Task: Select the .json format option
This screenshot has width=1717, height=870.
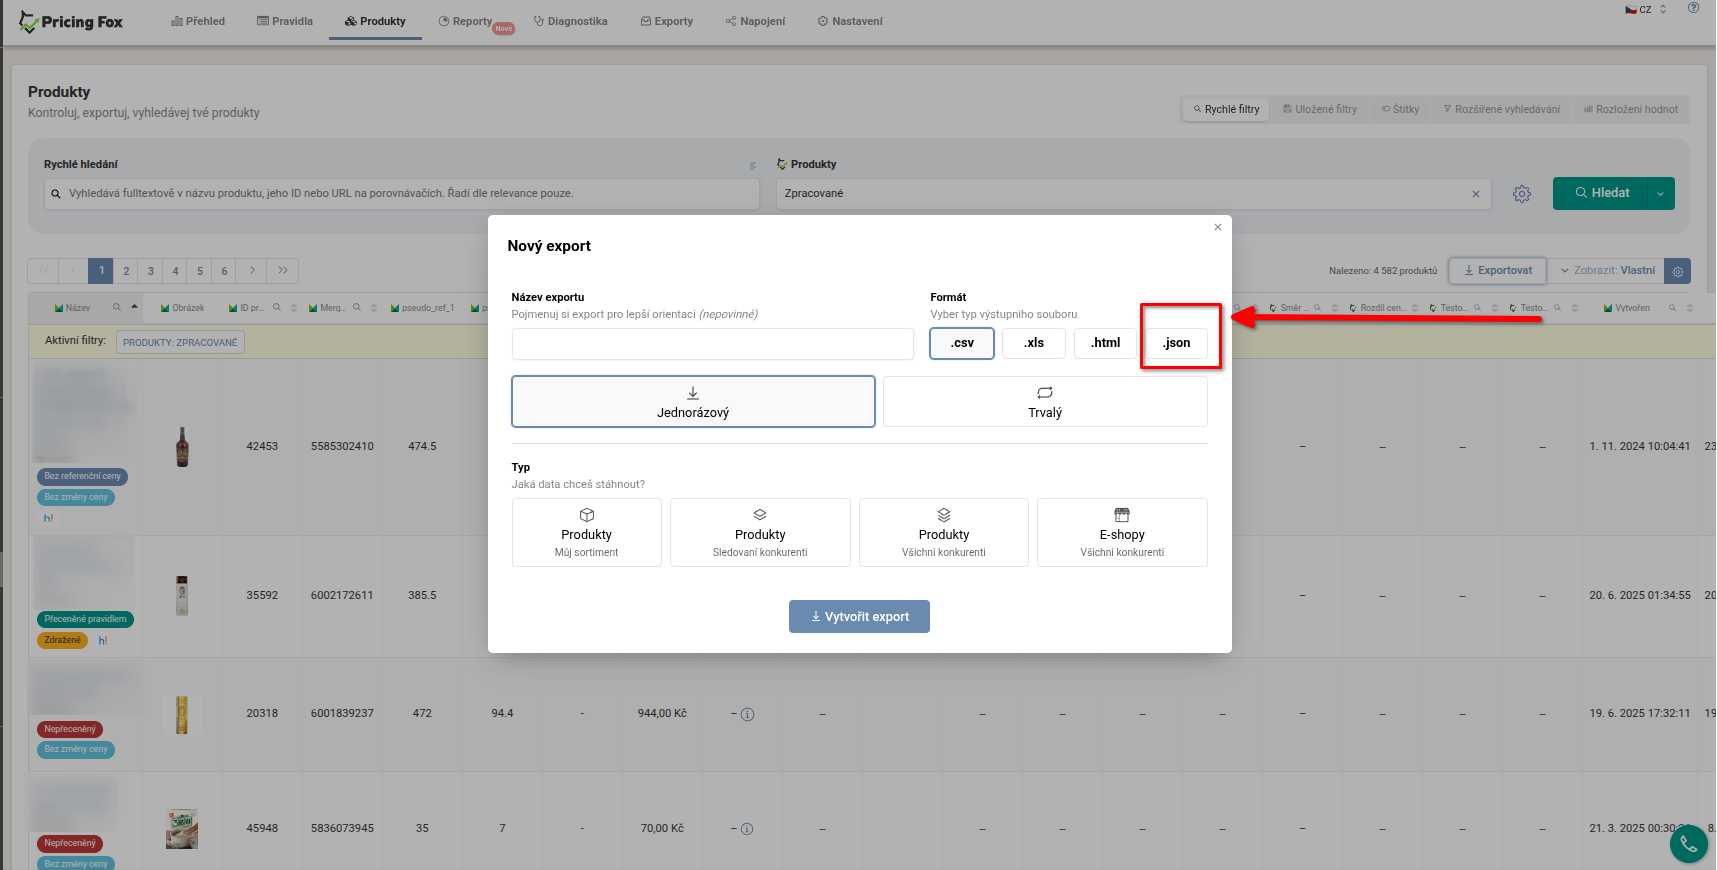Action: click(x=1176, y=343)
